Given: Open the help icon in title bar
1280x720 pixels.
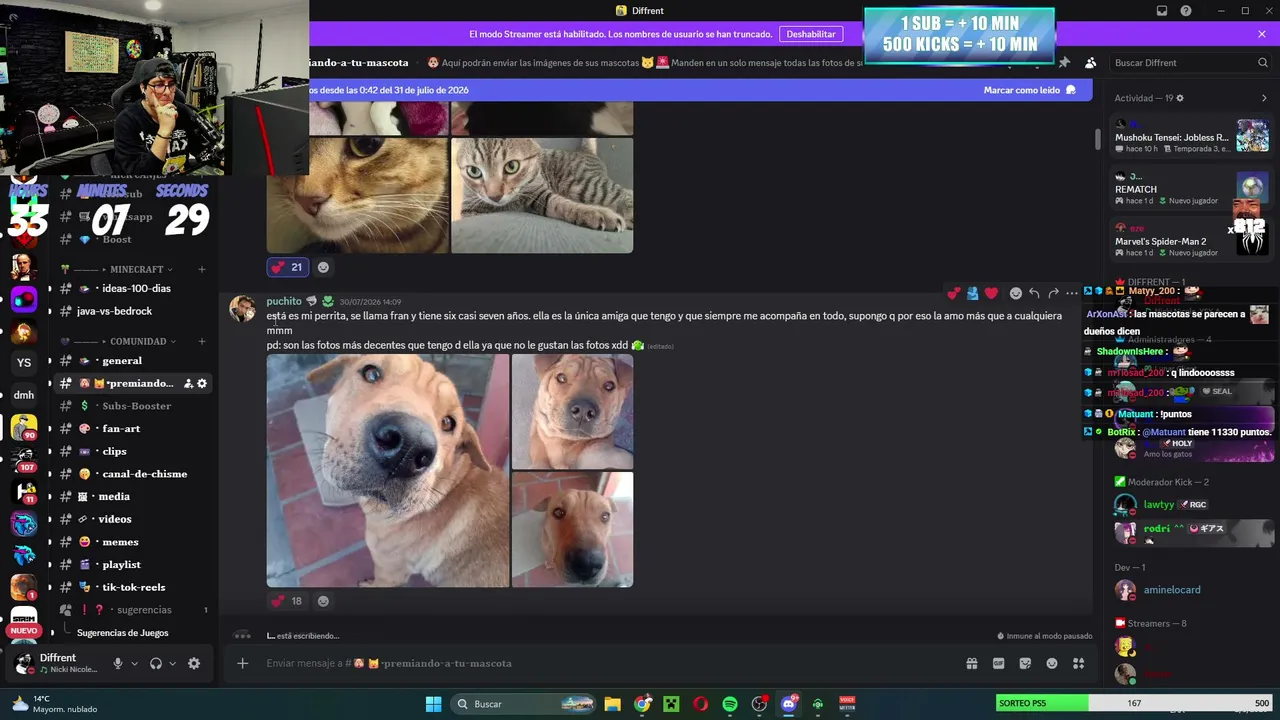Looking at the screenshot, I should click(1186, 11).
